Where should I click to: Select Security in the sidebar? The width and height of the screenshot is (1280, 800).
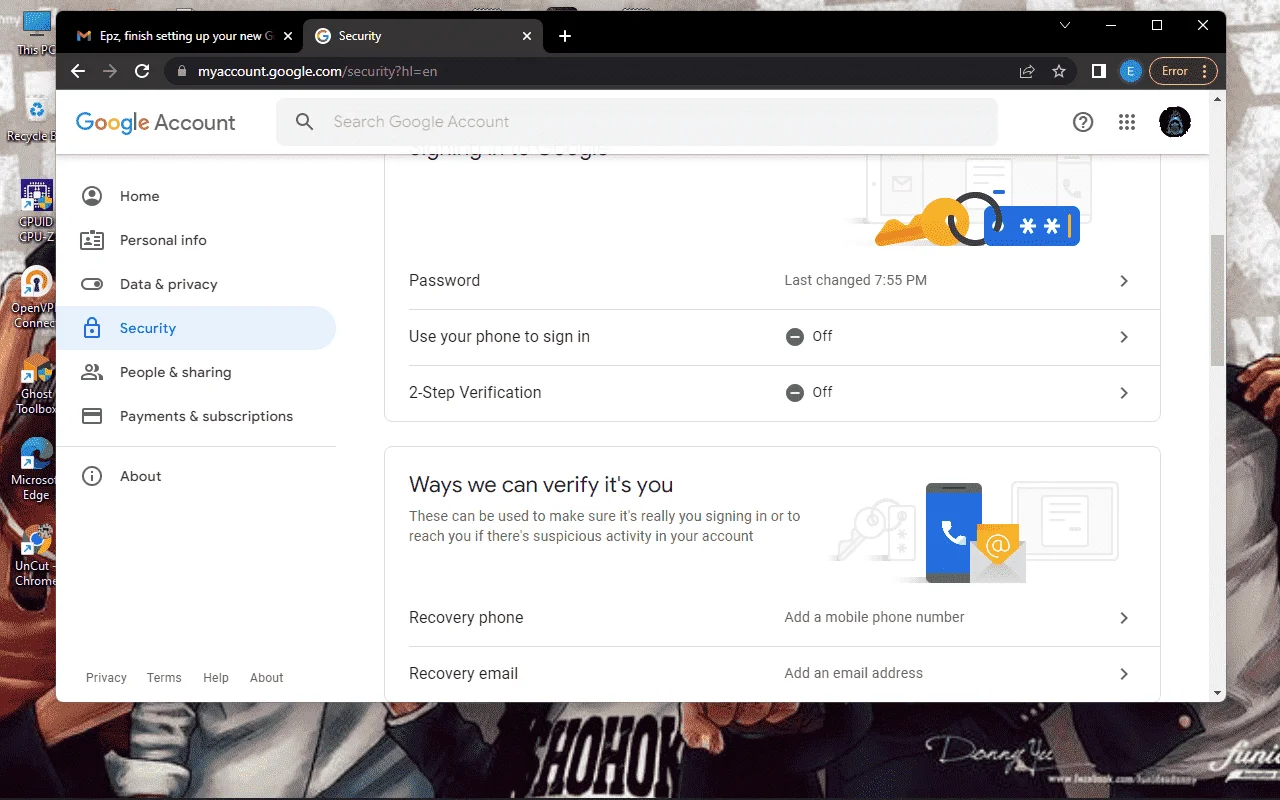(x=196, y=328)
